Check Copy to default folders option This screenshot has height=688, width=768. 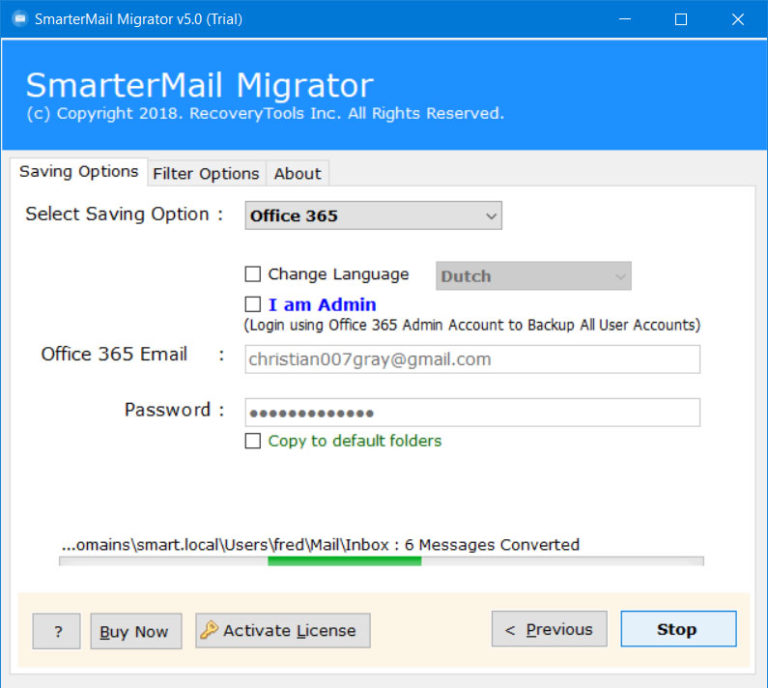253,441
